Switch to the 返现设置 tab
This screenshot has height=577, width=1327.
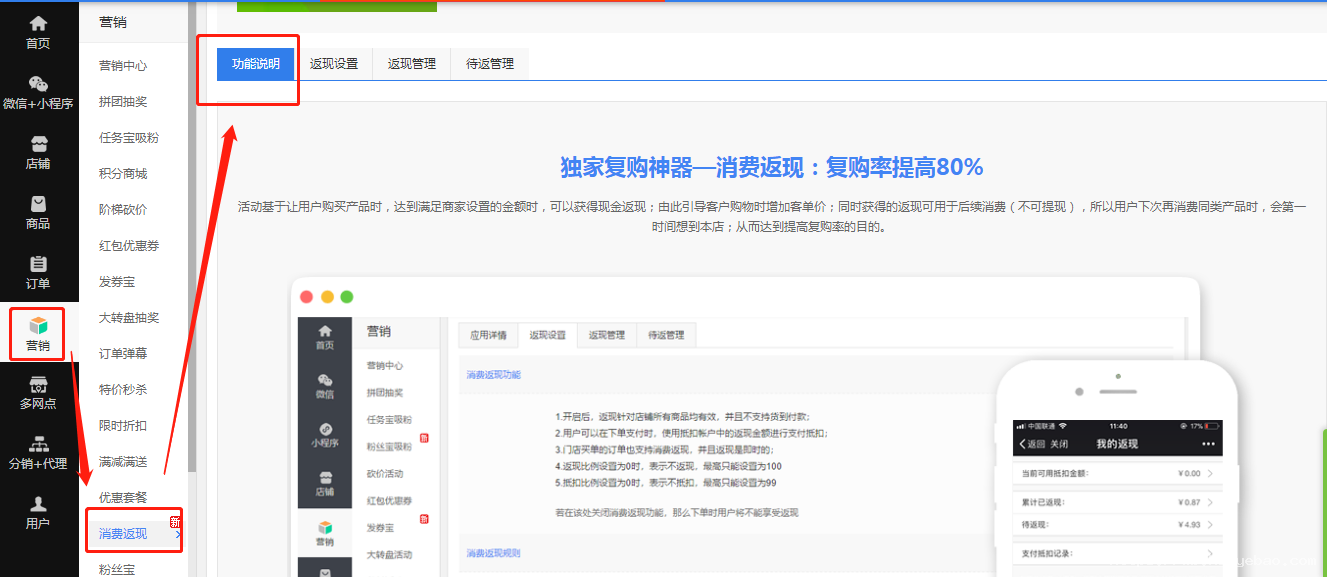point(333,64)
